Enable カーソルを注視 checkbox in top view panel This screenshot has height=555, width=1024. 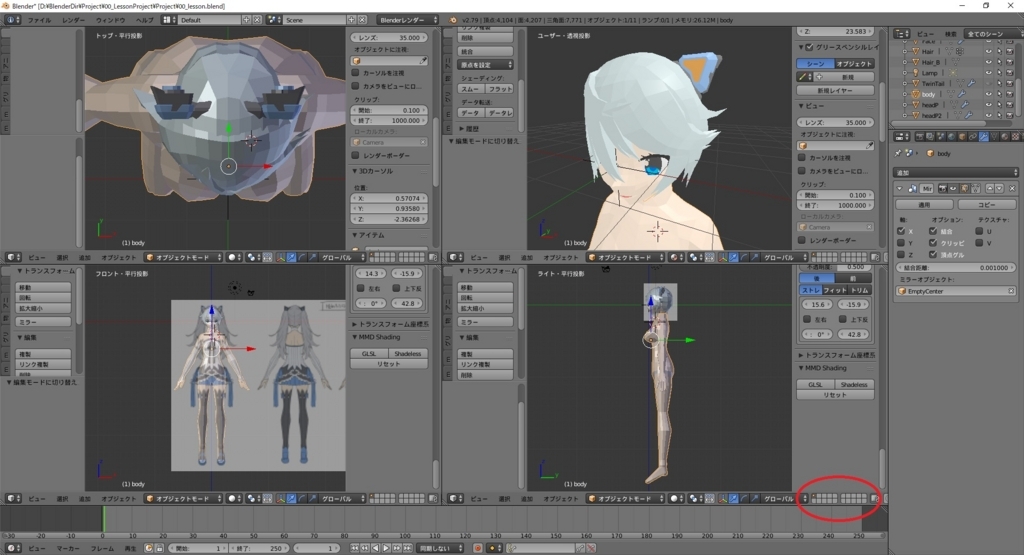pyautogui.click(x=356, y=73)
